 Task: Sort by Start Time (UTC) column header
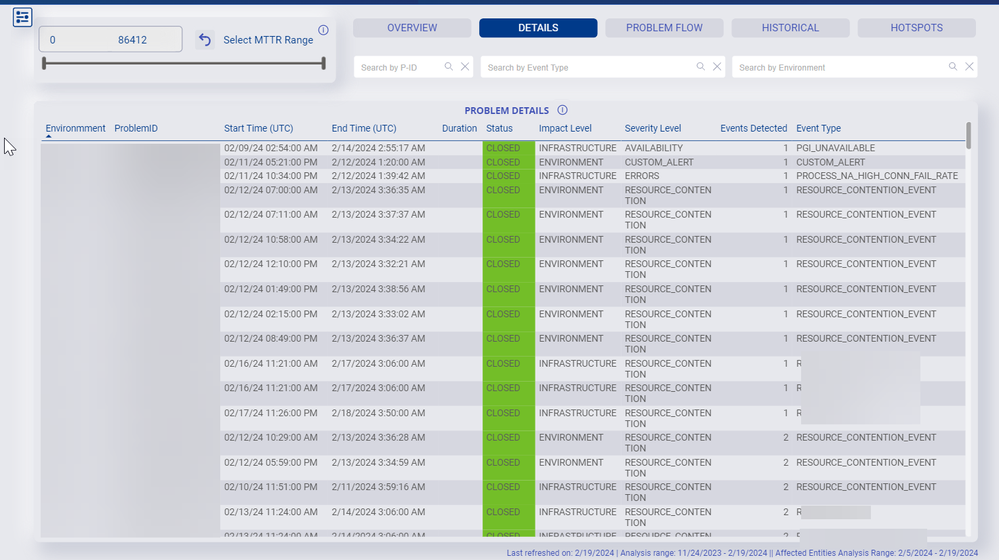click(x=258, y=128)
